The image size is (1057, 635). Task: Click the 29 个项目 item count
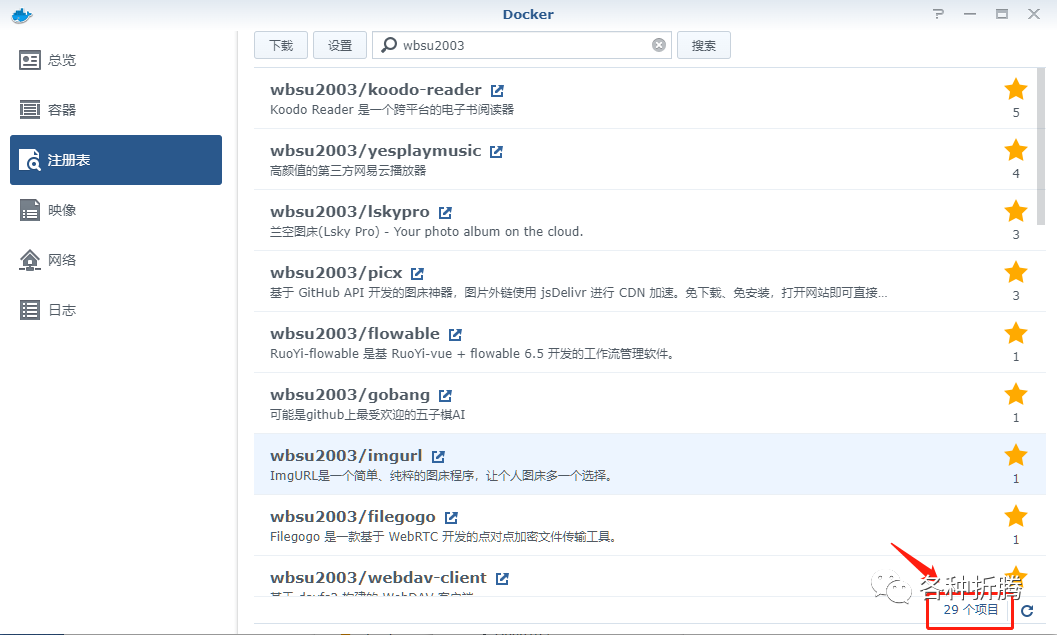971,610
